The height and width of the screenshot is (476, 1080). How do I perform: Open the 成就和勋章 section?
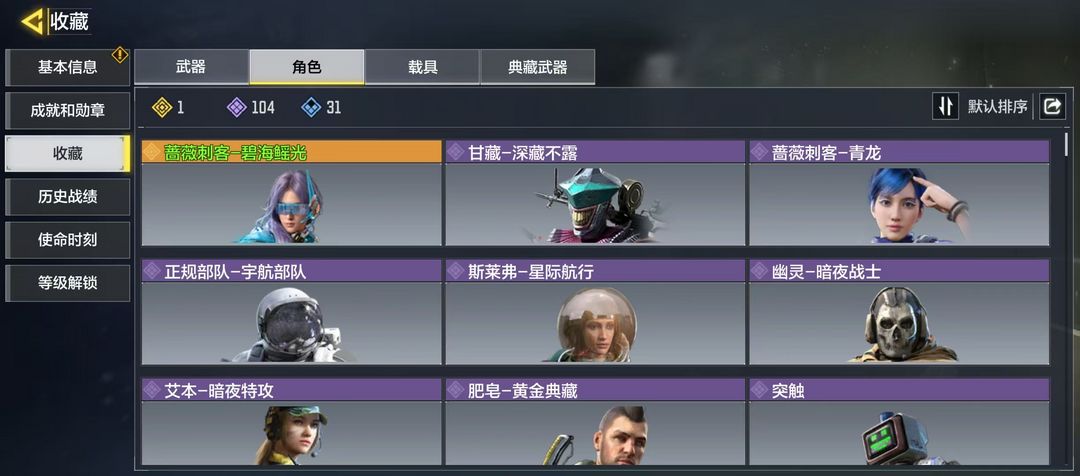coord(68,111)
